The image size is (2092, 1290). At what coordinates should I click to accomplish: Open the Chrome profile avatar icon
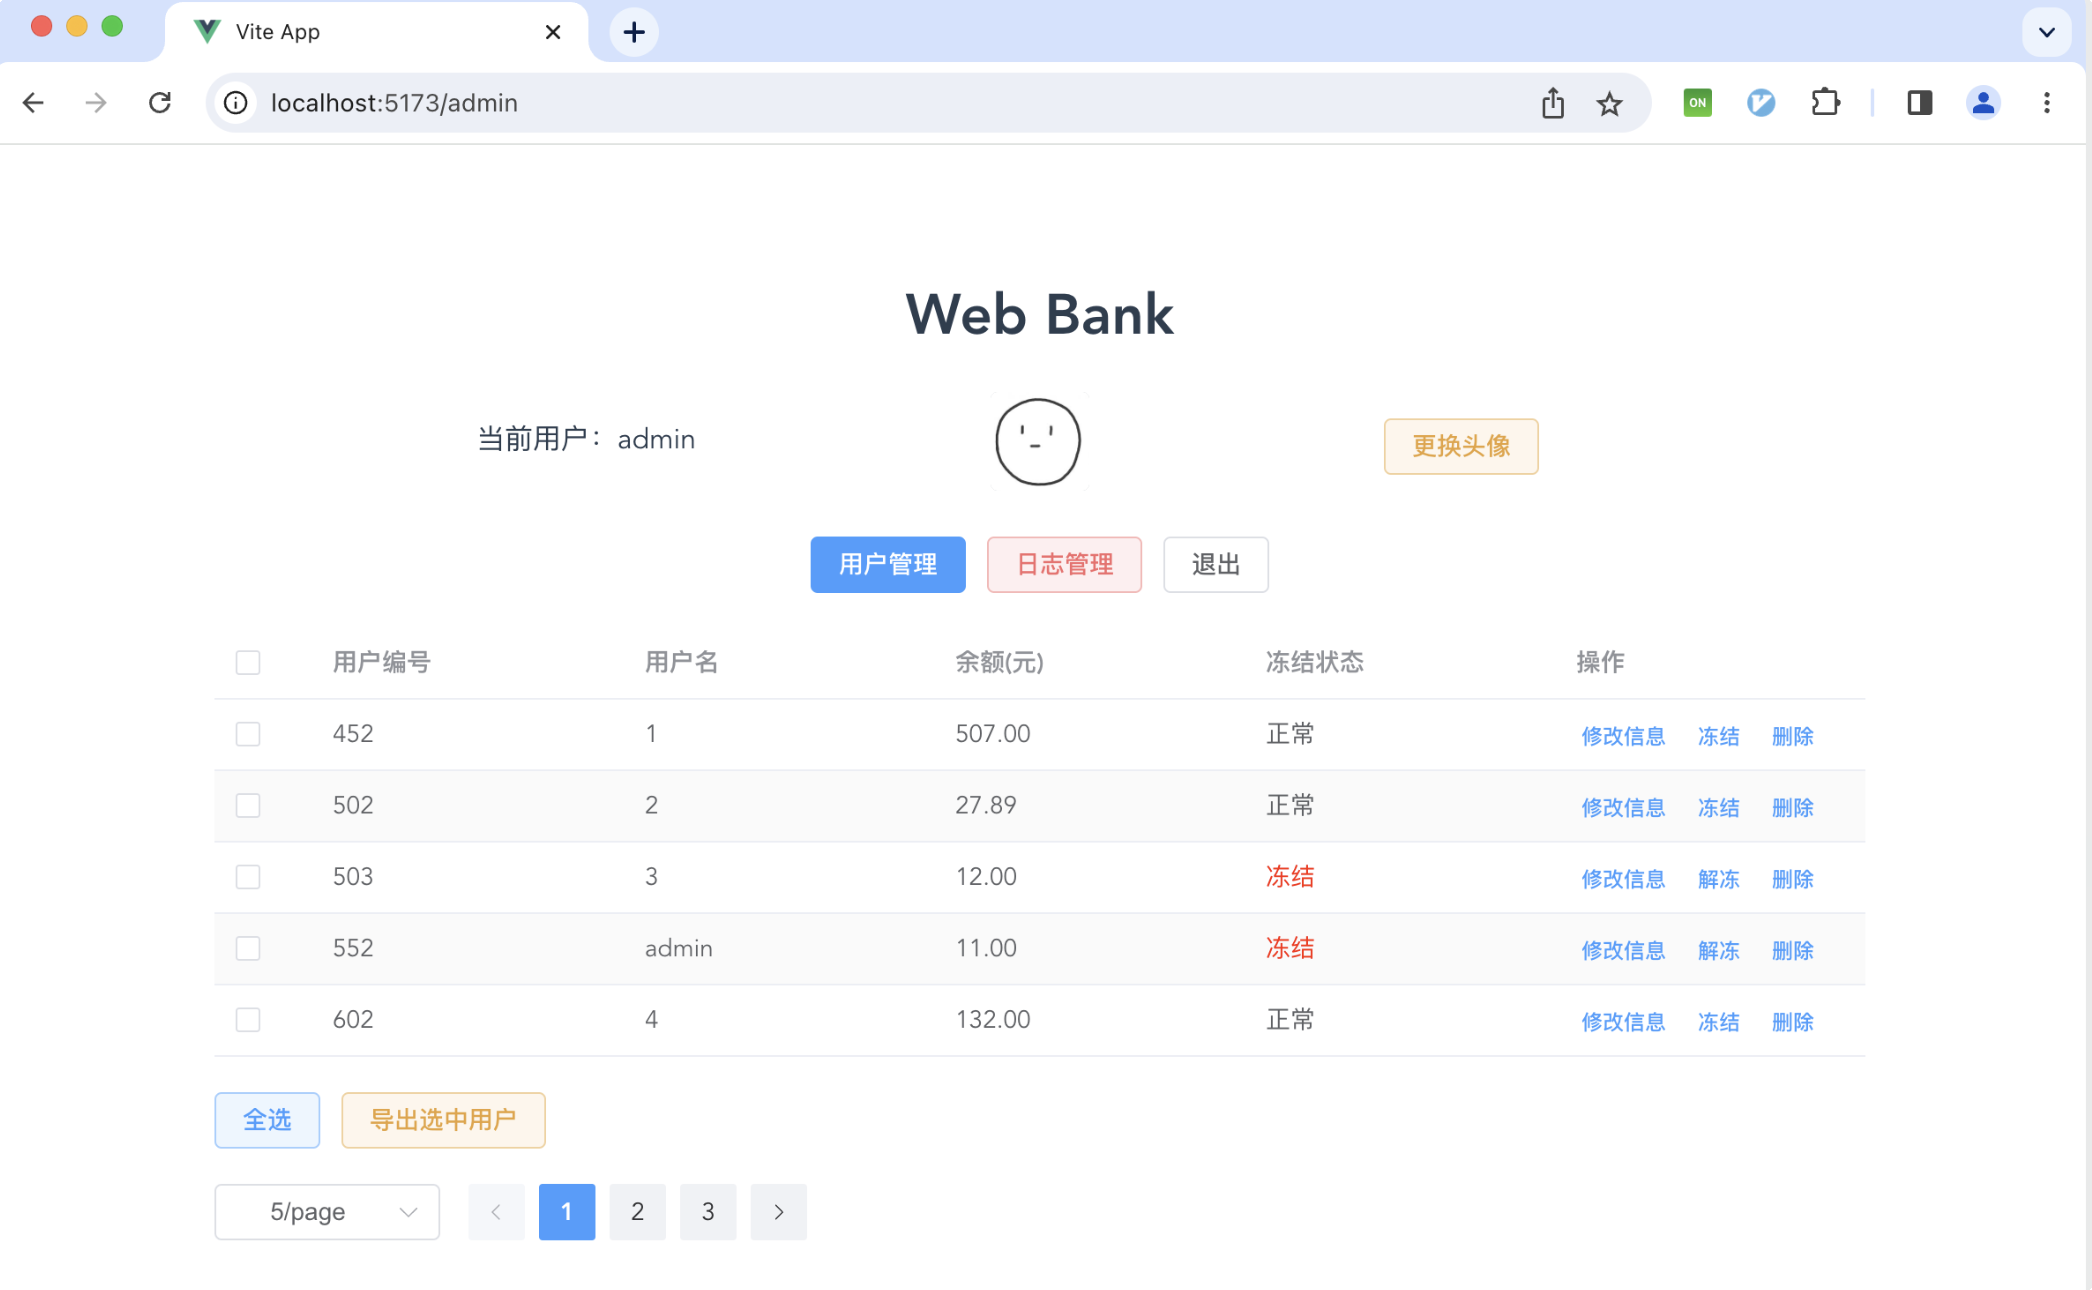pyautogui.click(x=1982, y=103)
